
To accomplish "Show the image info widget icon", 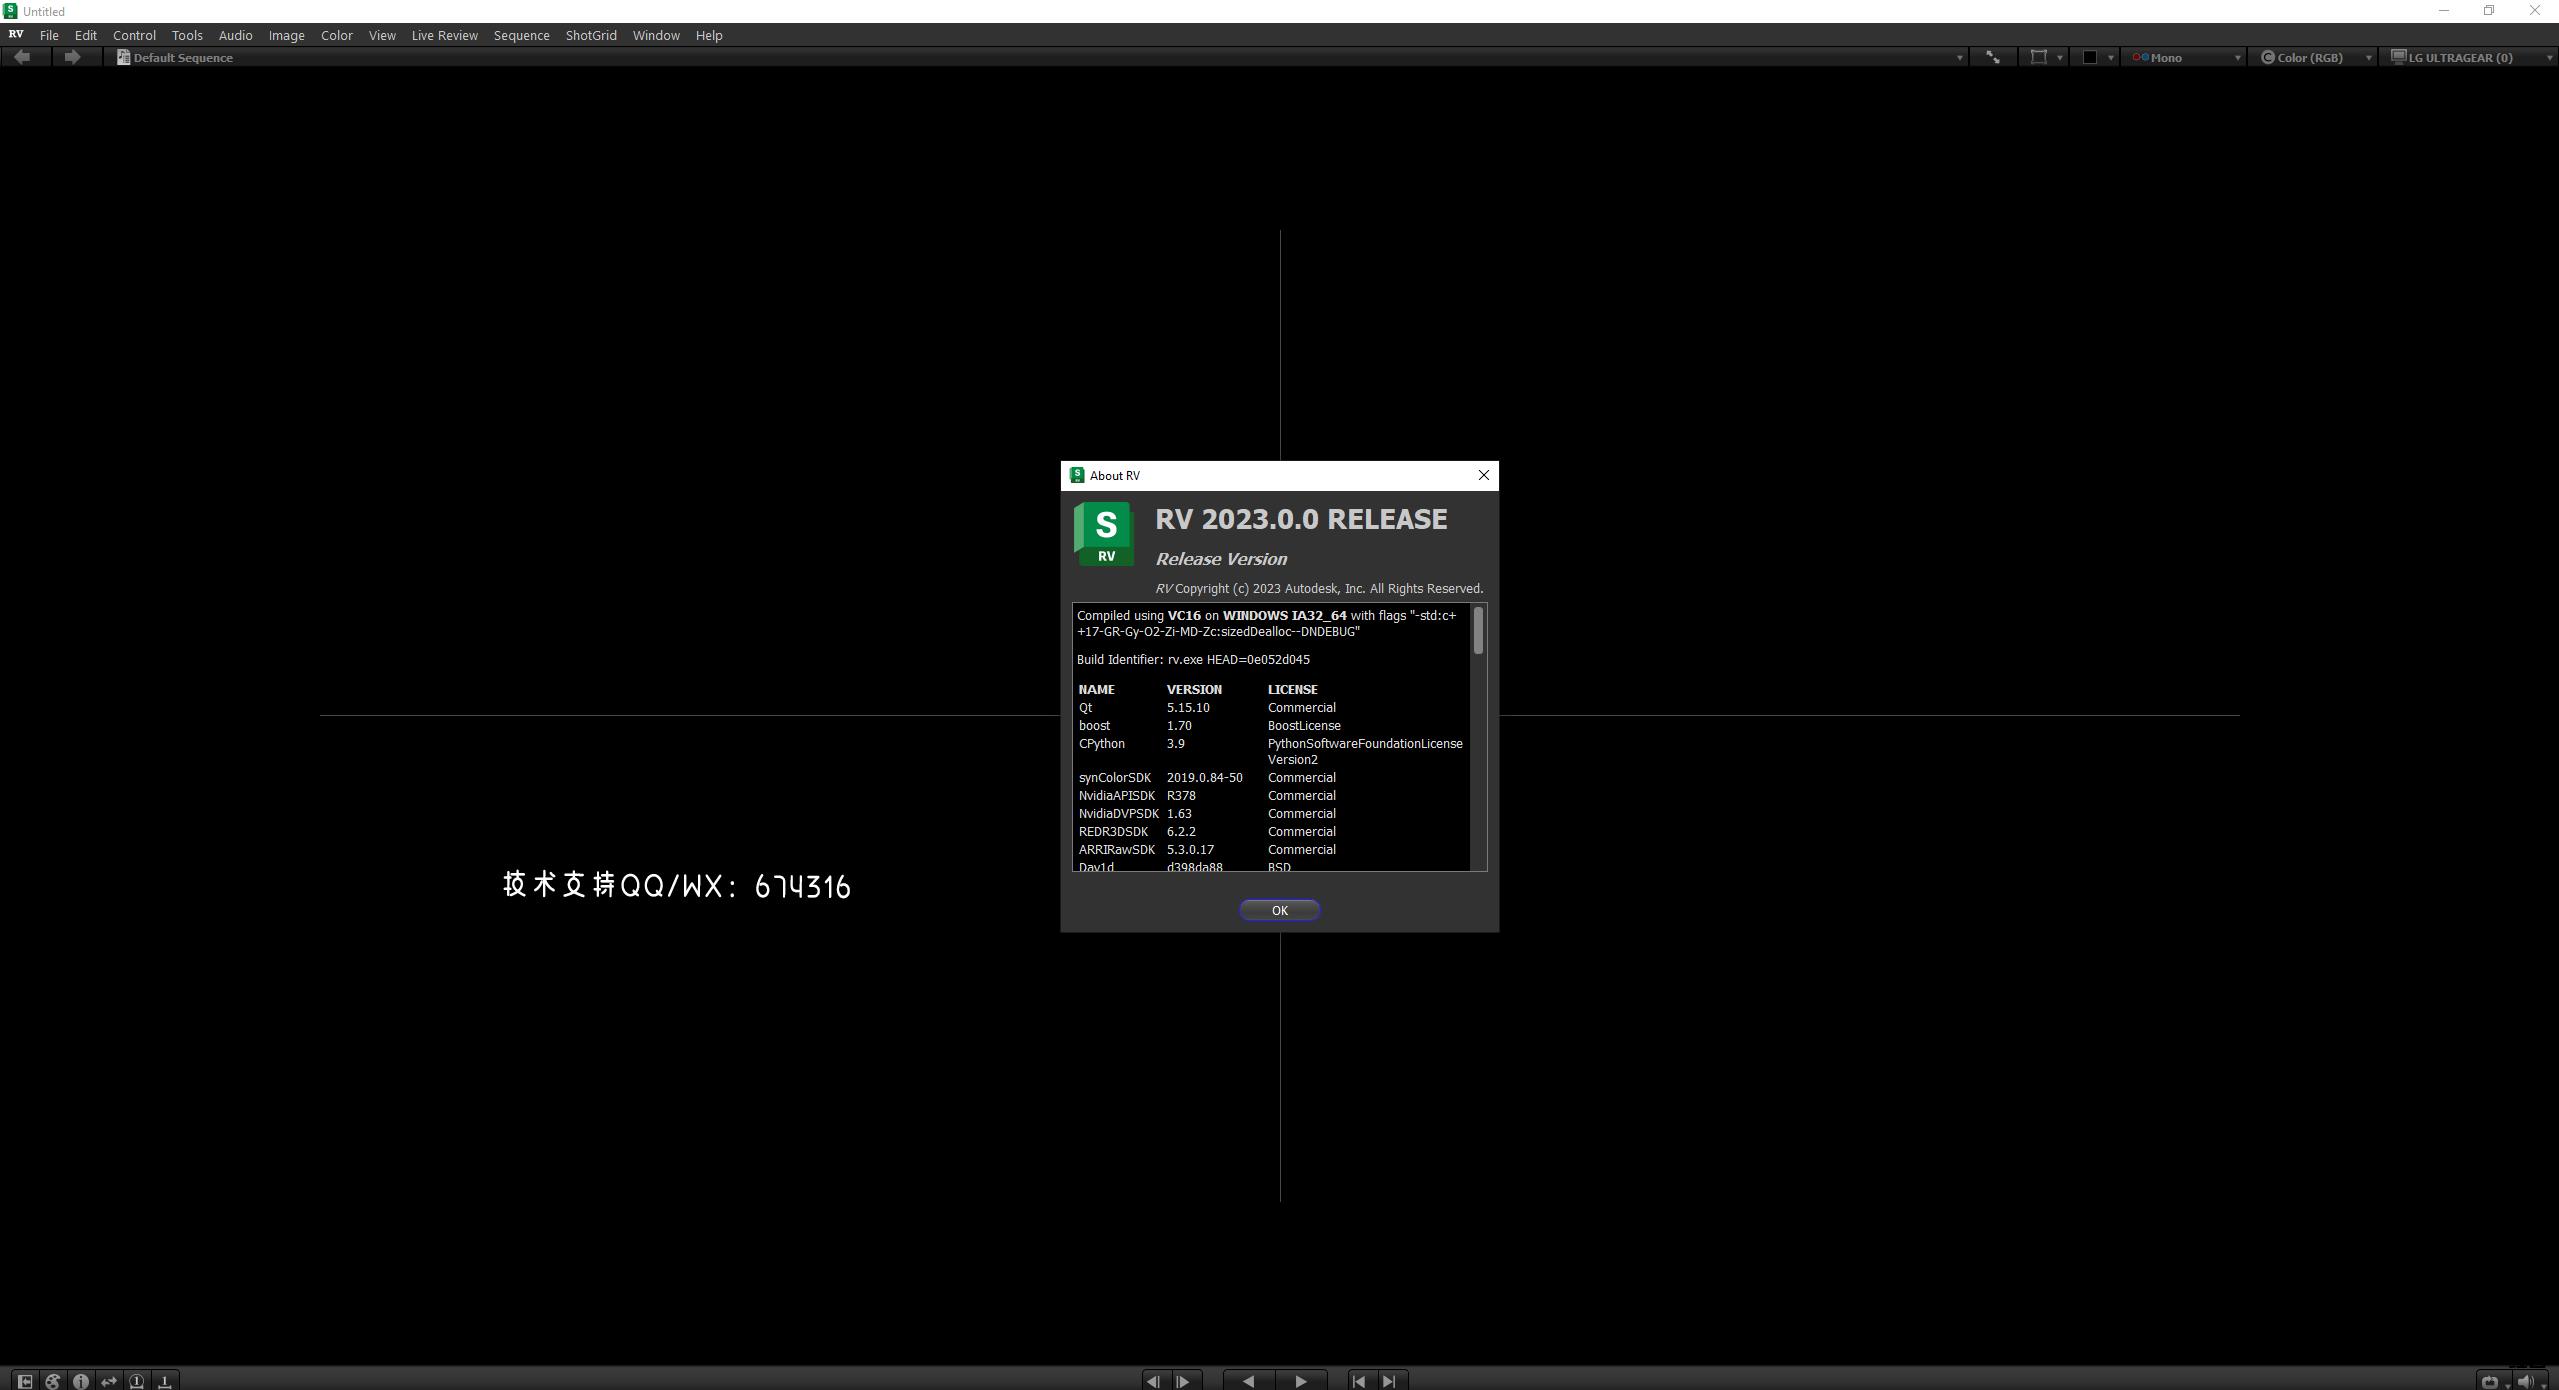I will [x=81, y=1381].
